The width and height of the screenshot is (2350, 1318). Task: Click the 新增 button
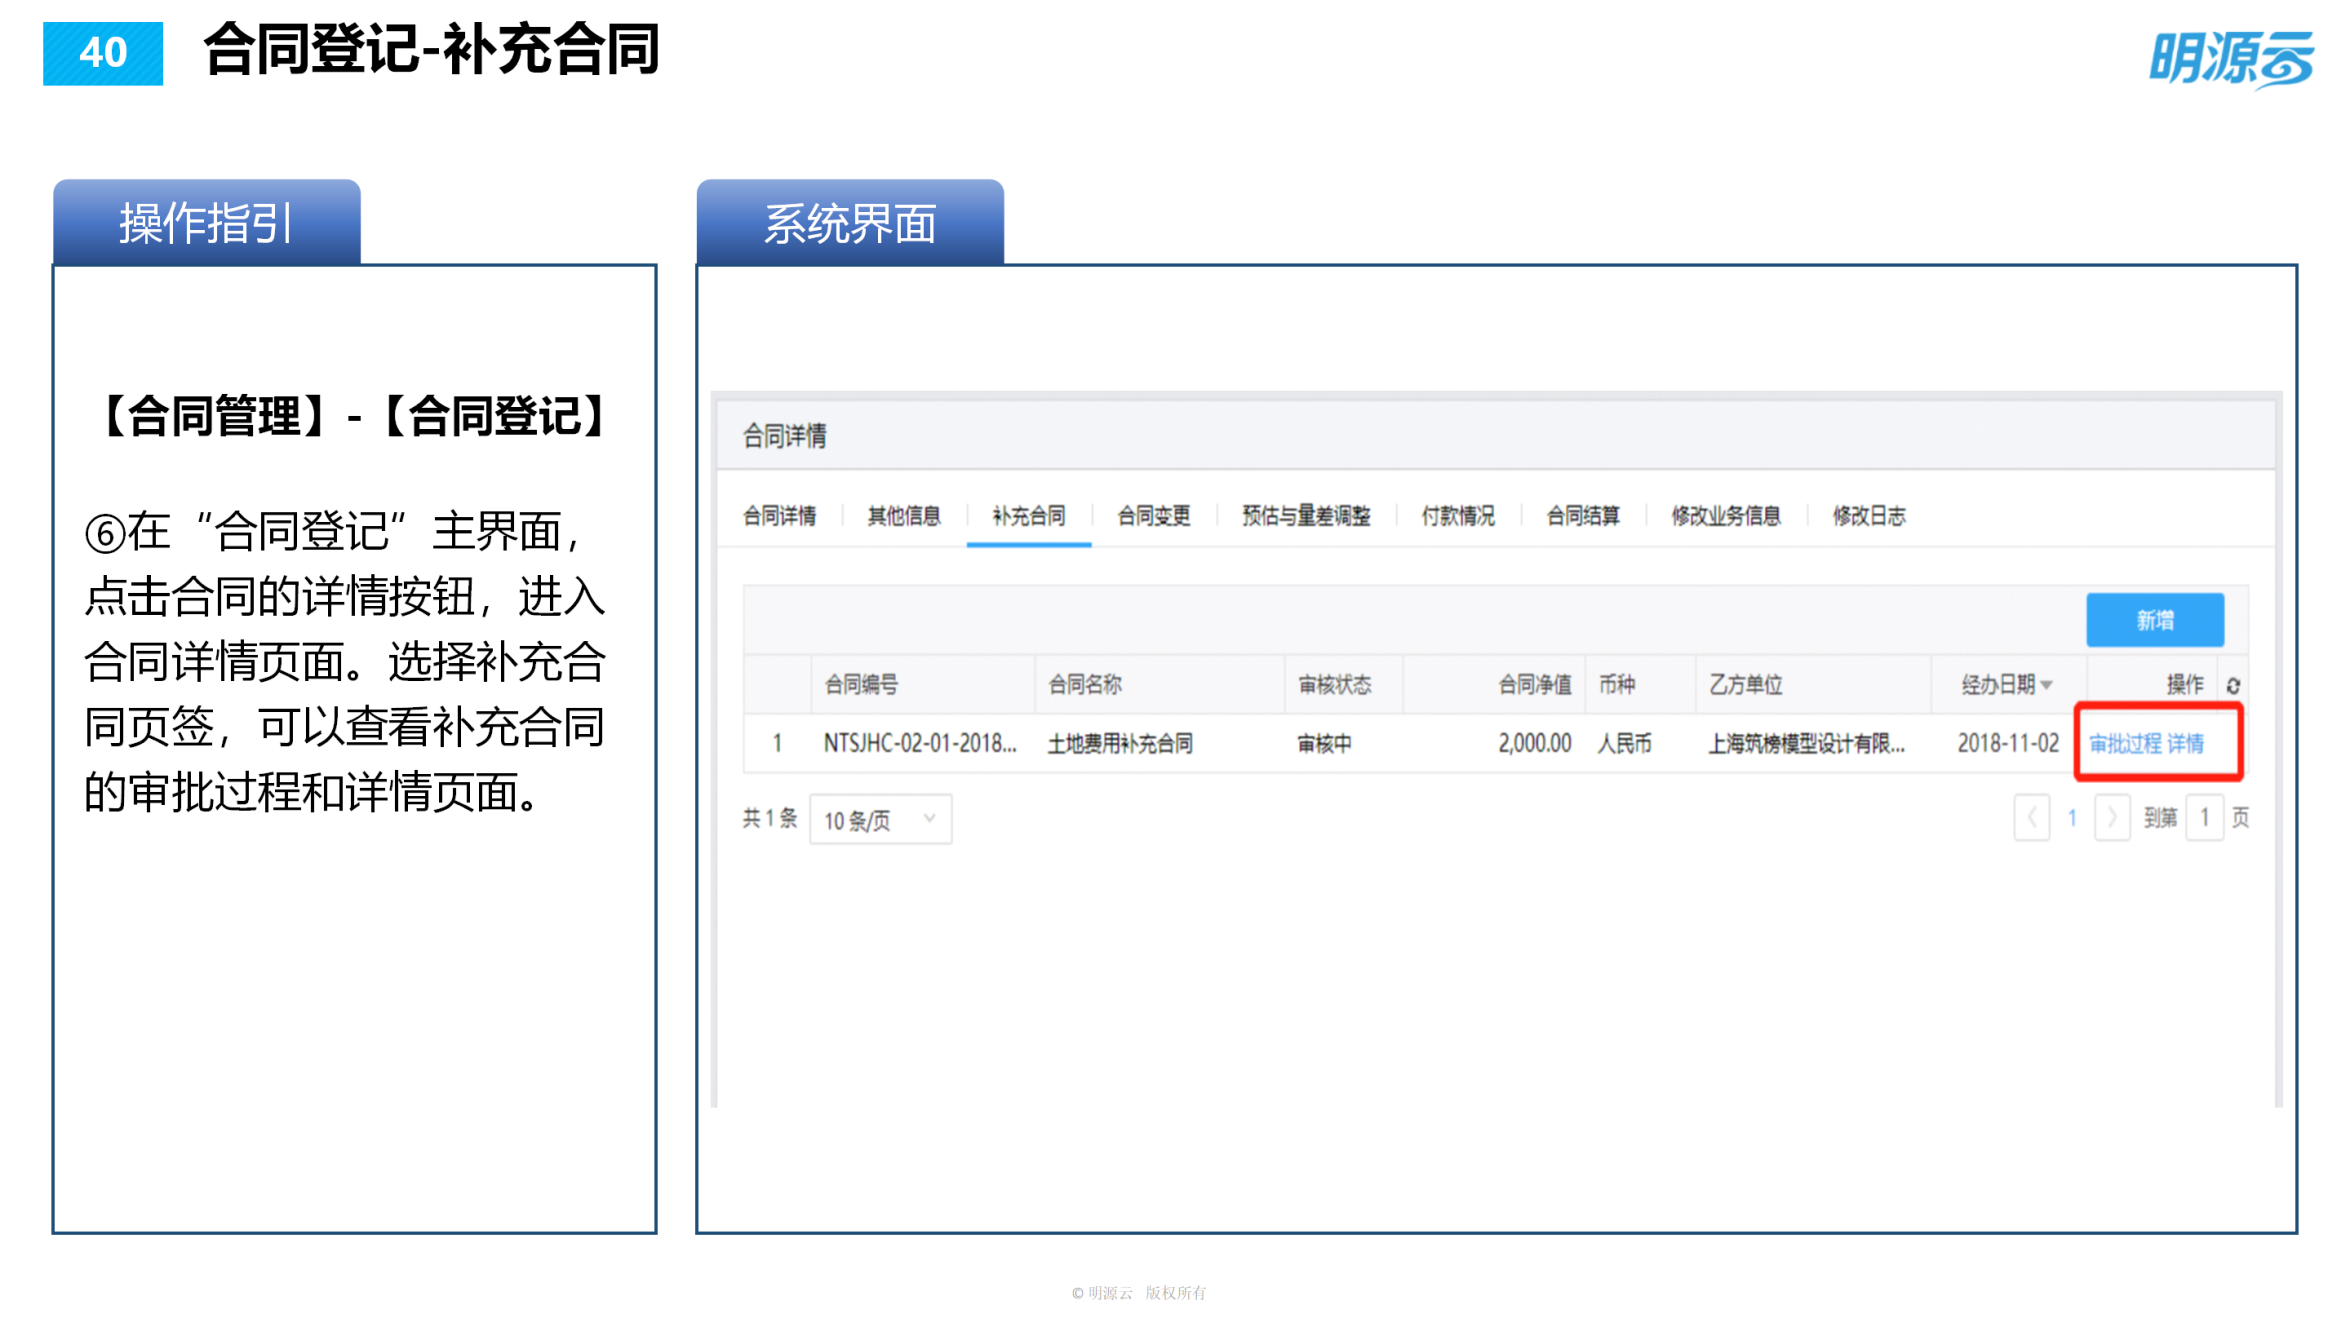(2155, 620)
